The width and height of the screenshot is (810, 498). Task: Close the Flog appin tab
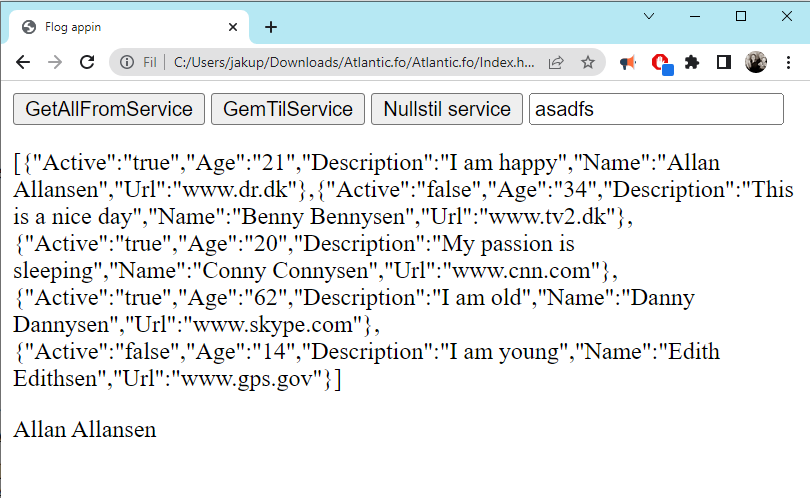point(233,27)
